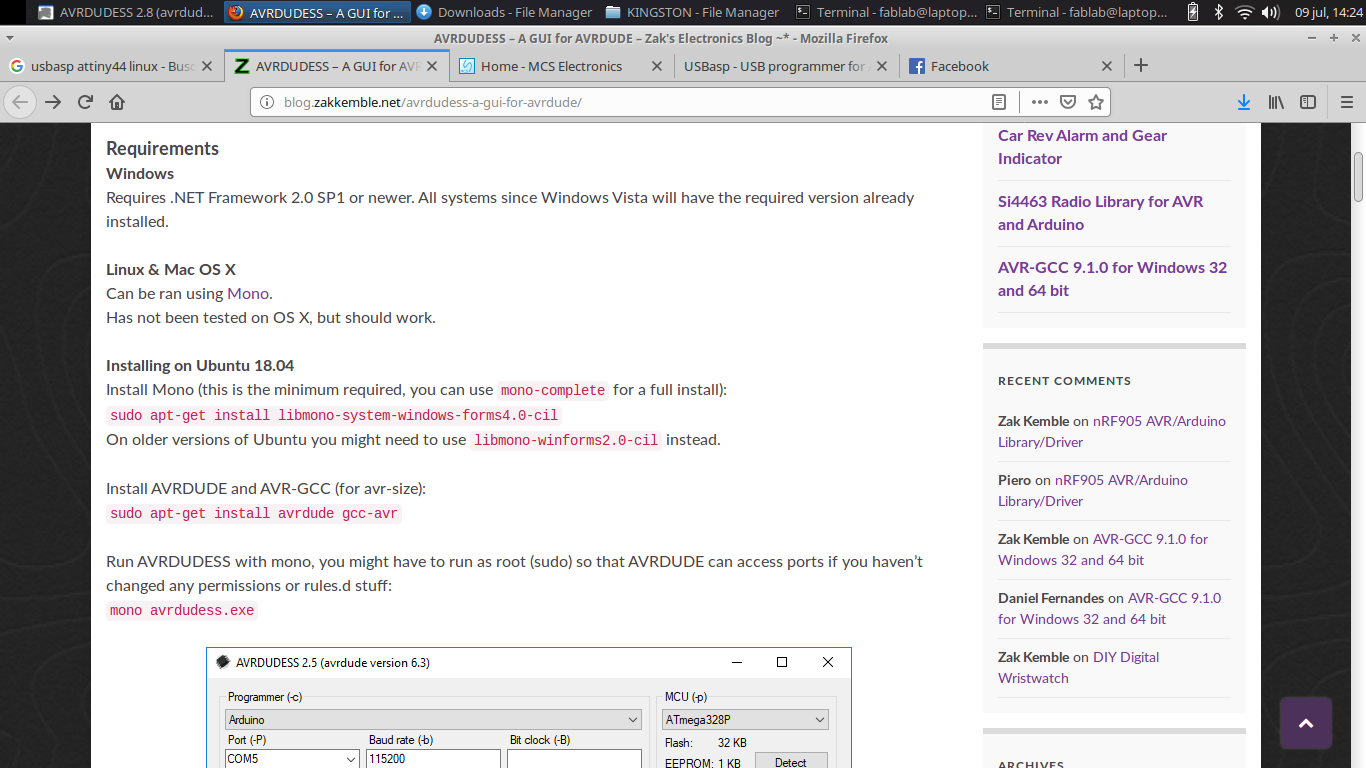The width and height of the screenshot is (1366, 768).
Task: Close the AVRDUDESS – A GUI tab
Action: [x=432, y=66]
